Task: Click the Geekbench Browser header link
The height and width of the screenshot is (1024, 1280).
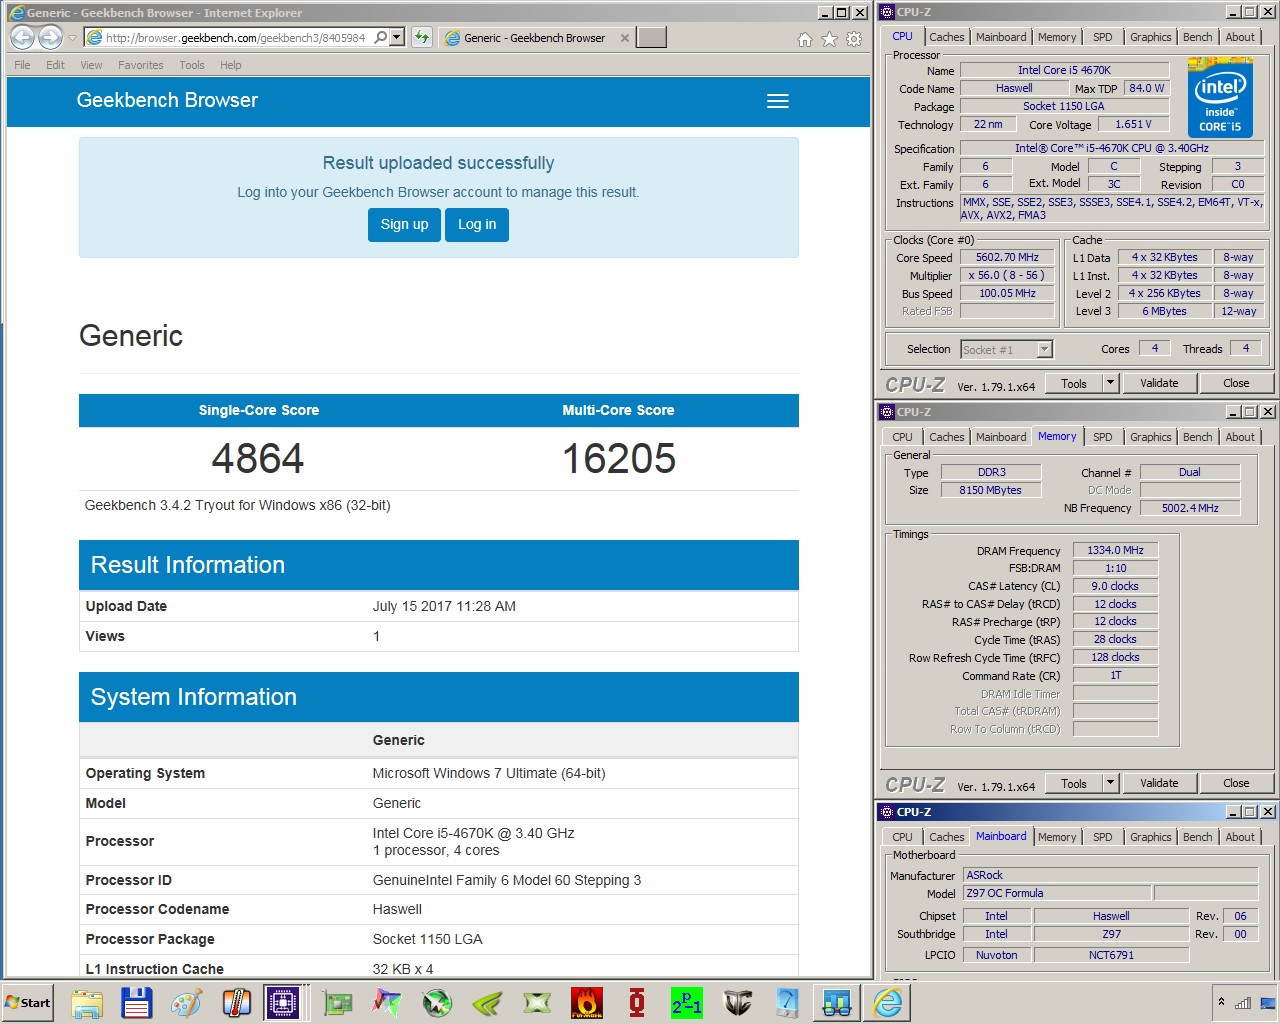Action: tap(167, 100)
